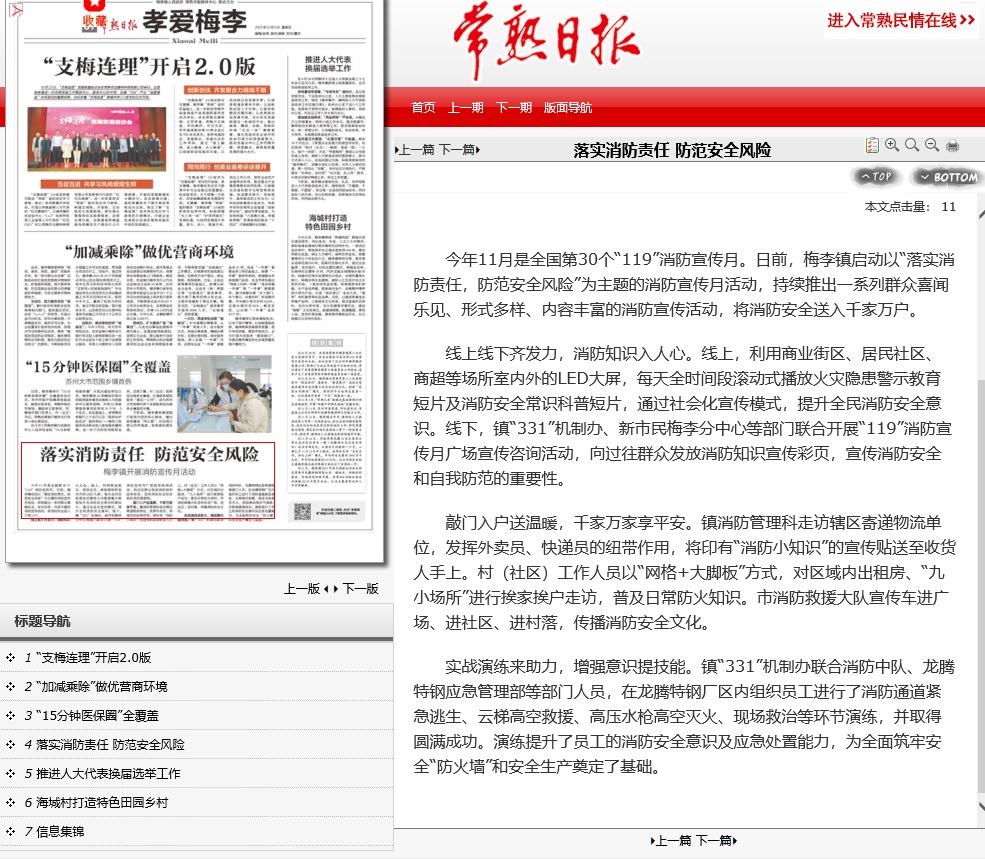The image size is (985, 859).
Task: Jump to the article TOP
Action: click(x=877, y=177)
